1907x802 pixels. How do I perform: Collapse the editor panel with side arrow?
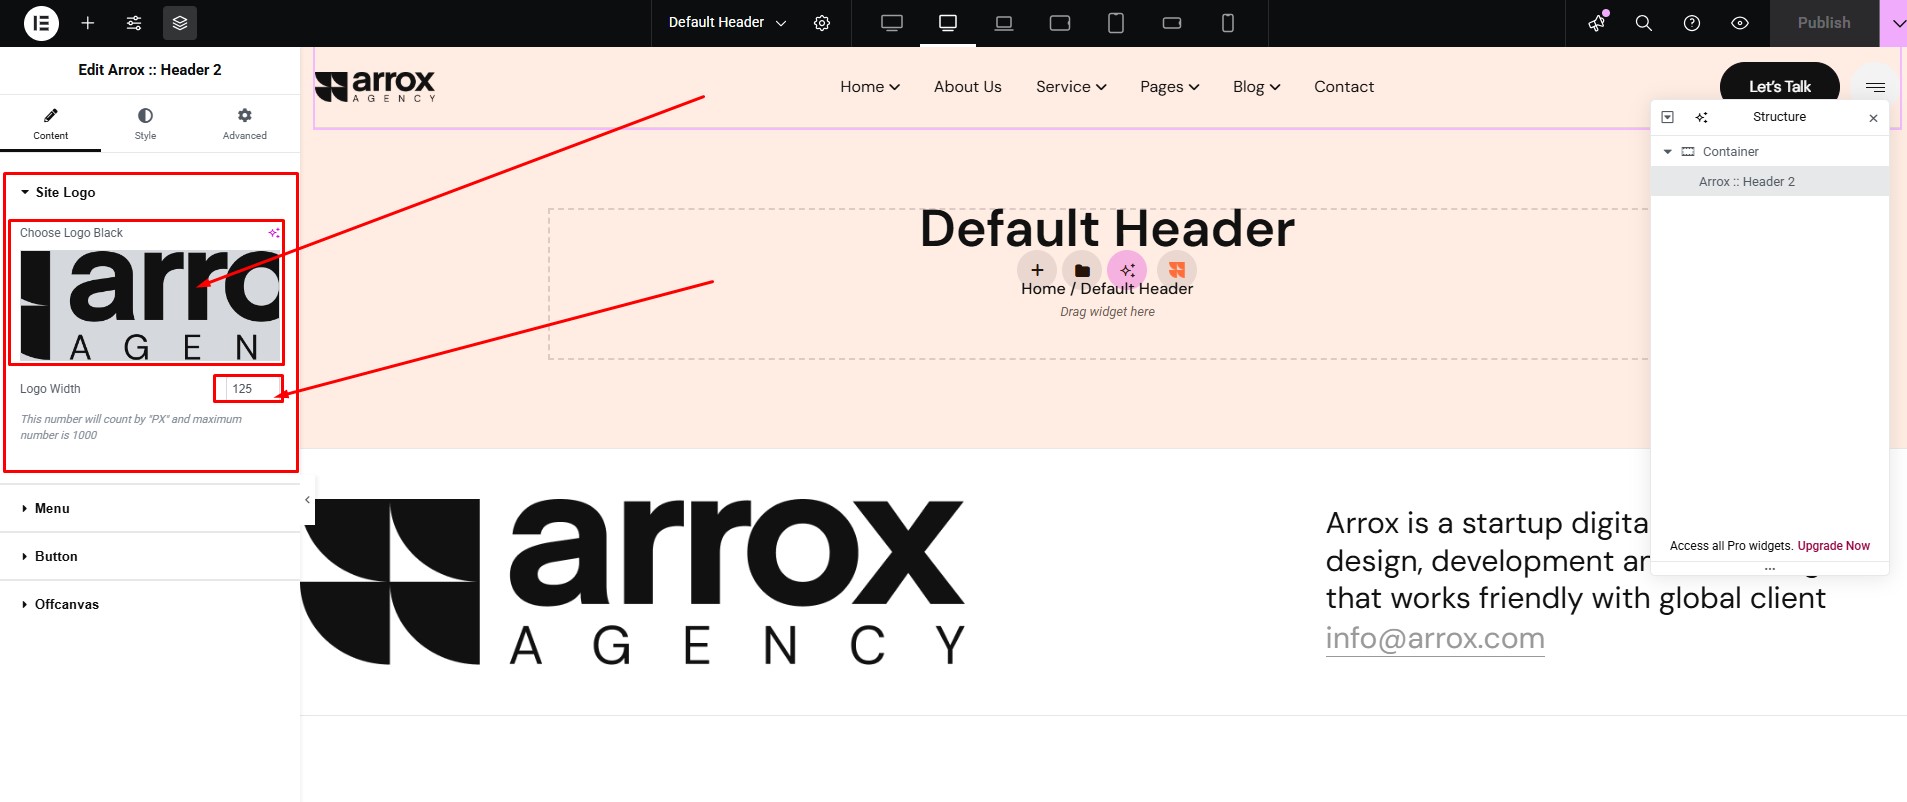307,500
